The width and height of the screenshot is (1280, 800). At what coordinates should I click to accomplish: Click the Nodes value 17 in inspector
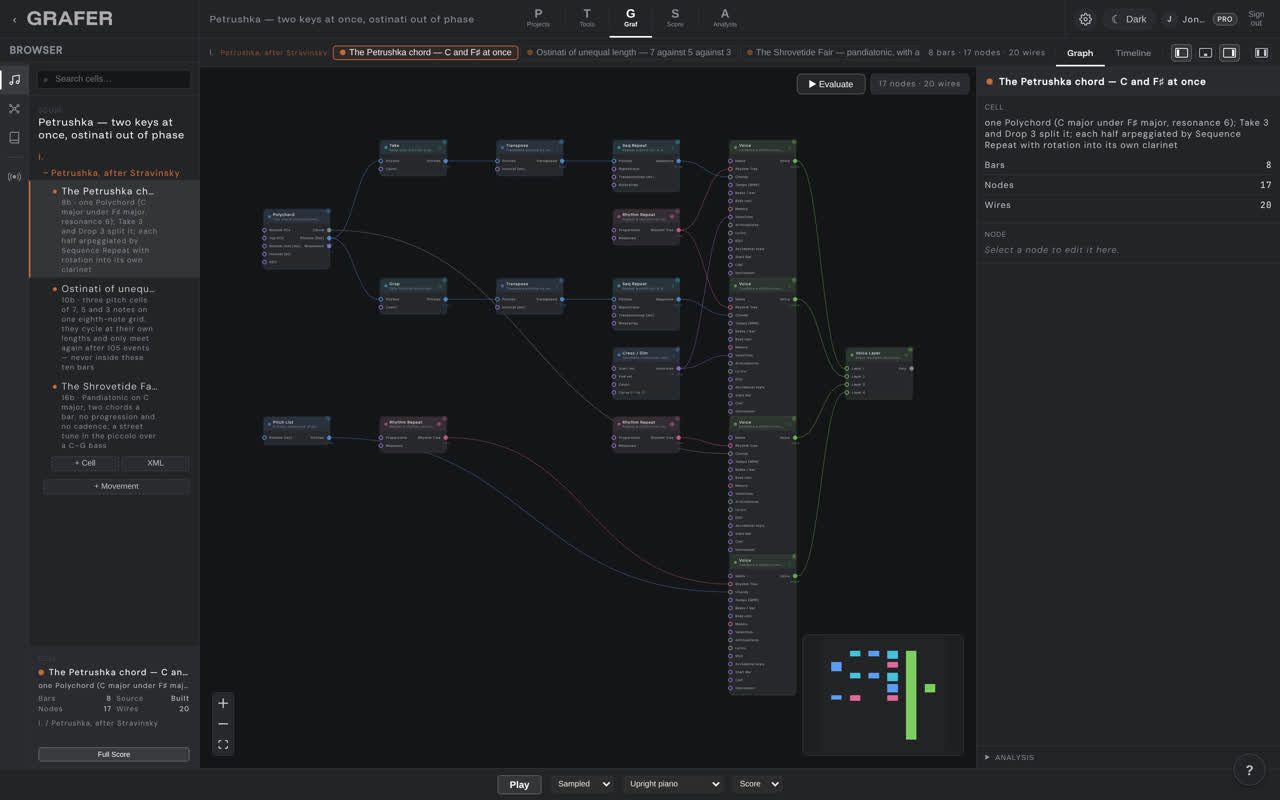[1265, 185]
